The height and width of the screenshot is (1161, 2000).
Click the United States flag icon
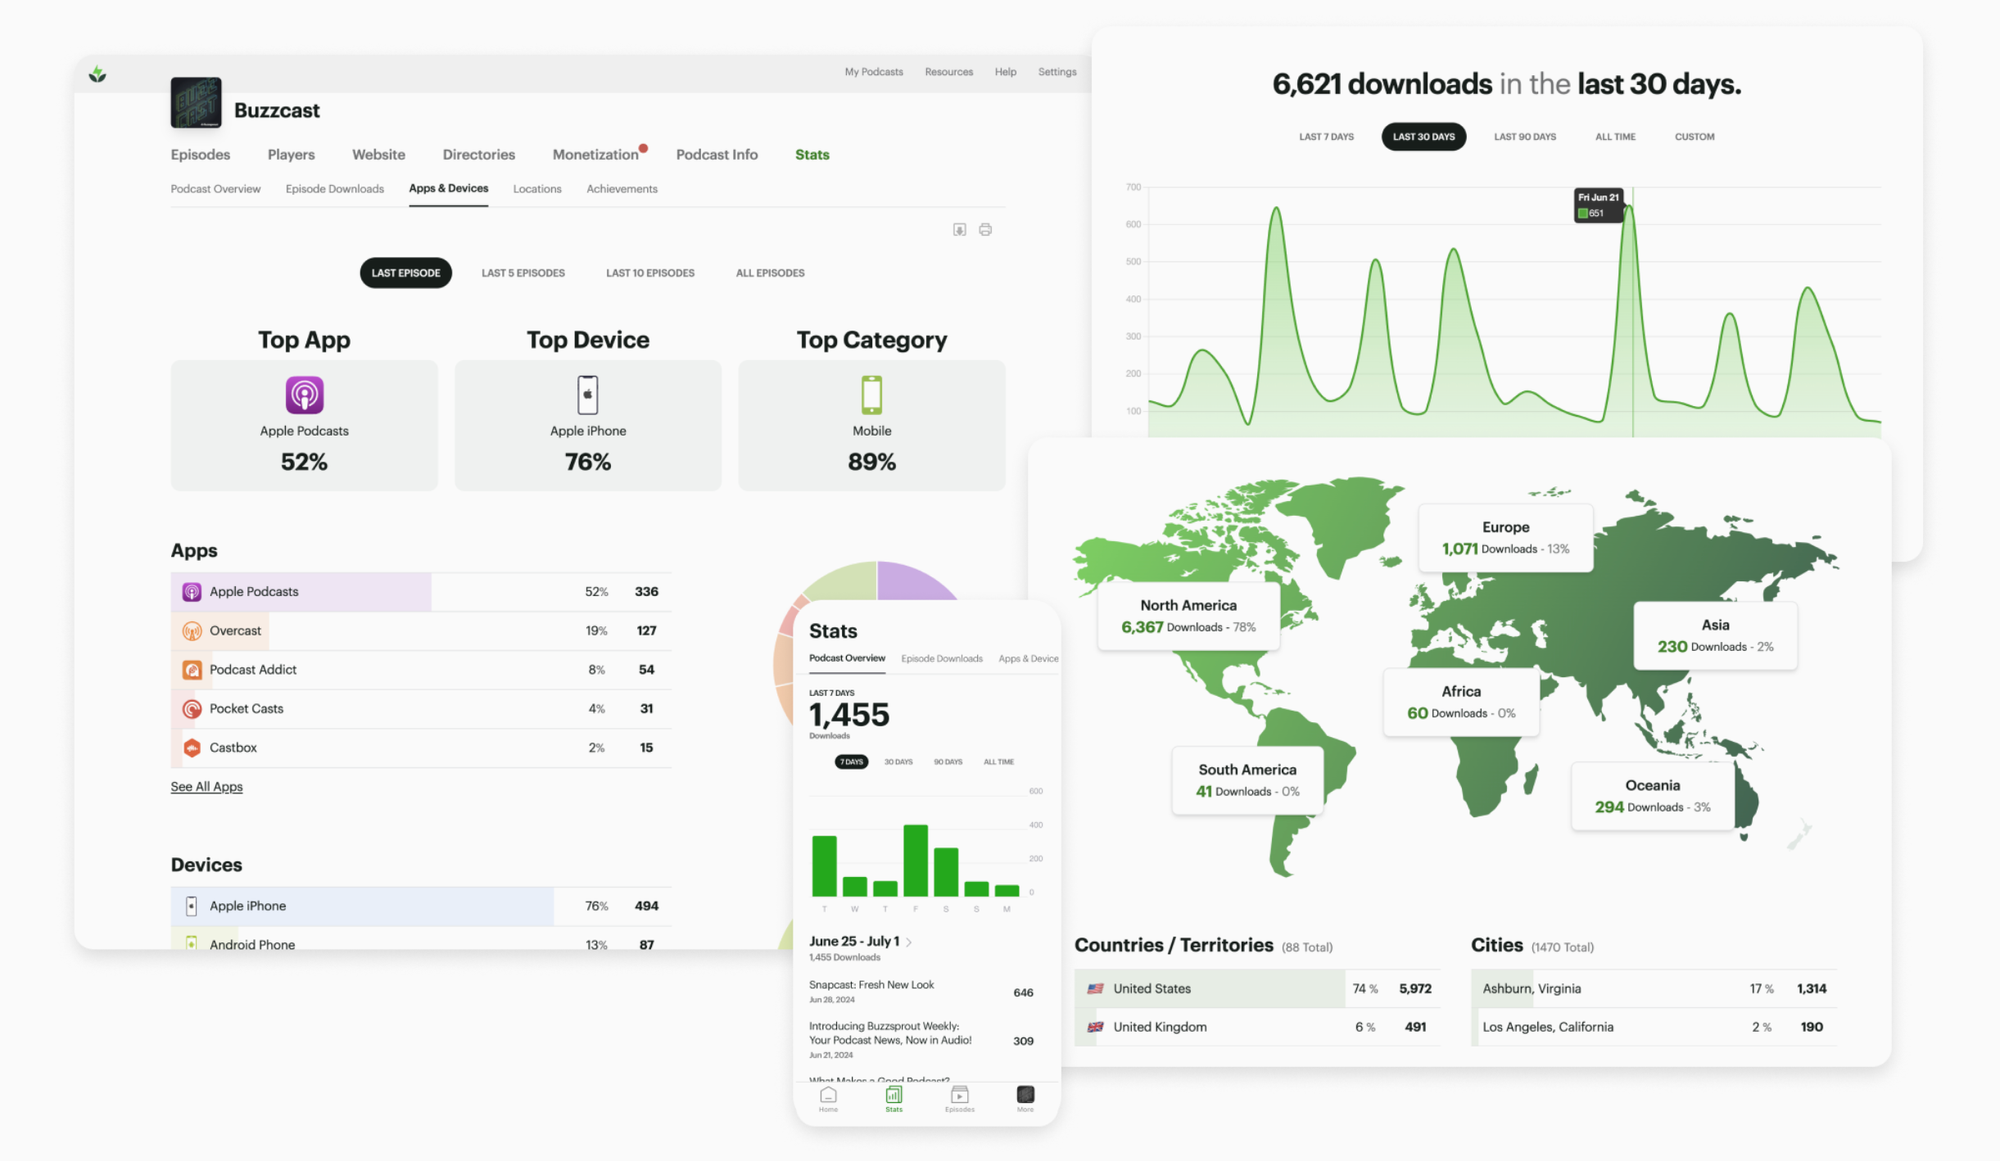[1095, 989]
